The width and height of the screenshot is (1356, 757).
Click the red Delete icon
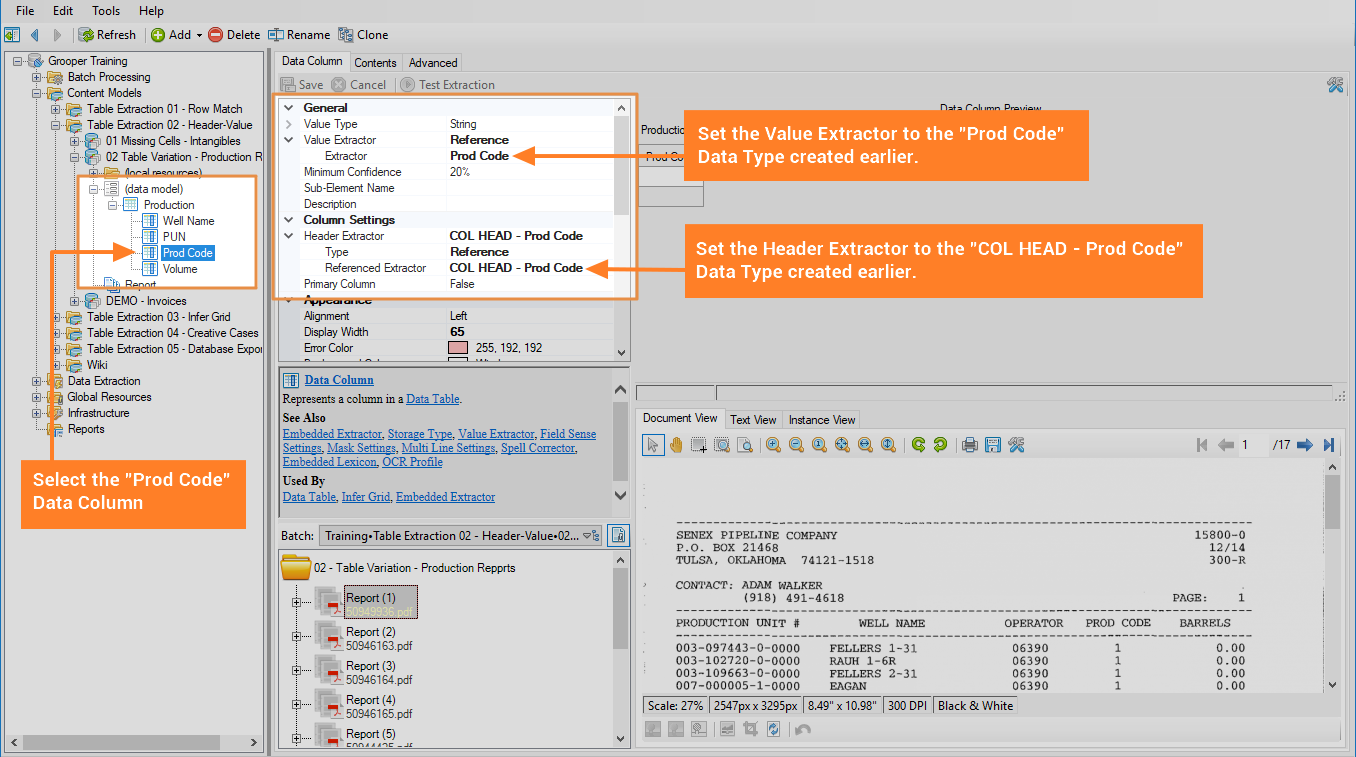click(x=215, y=35)
